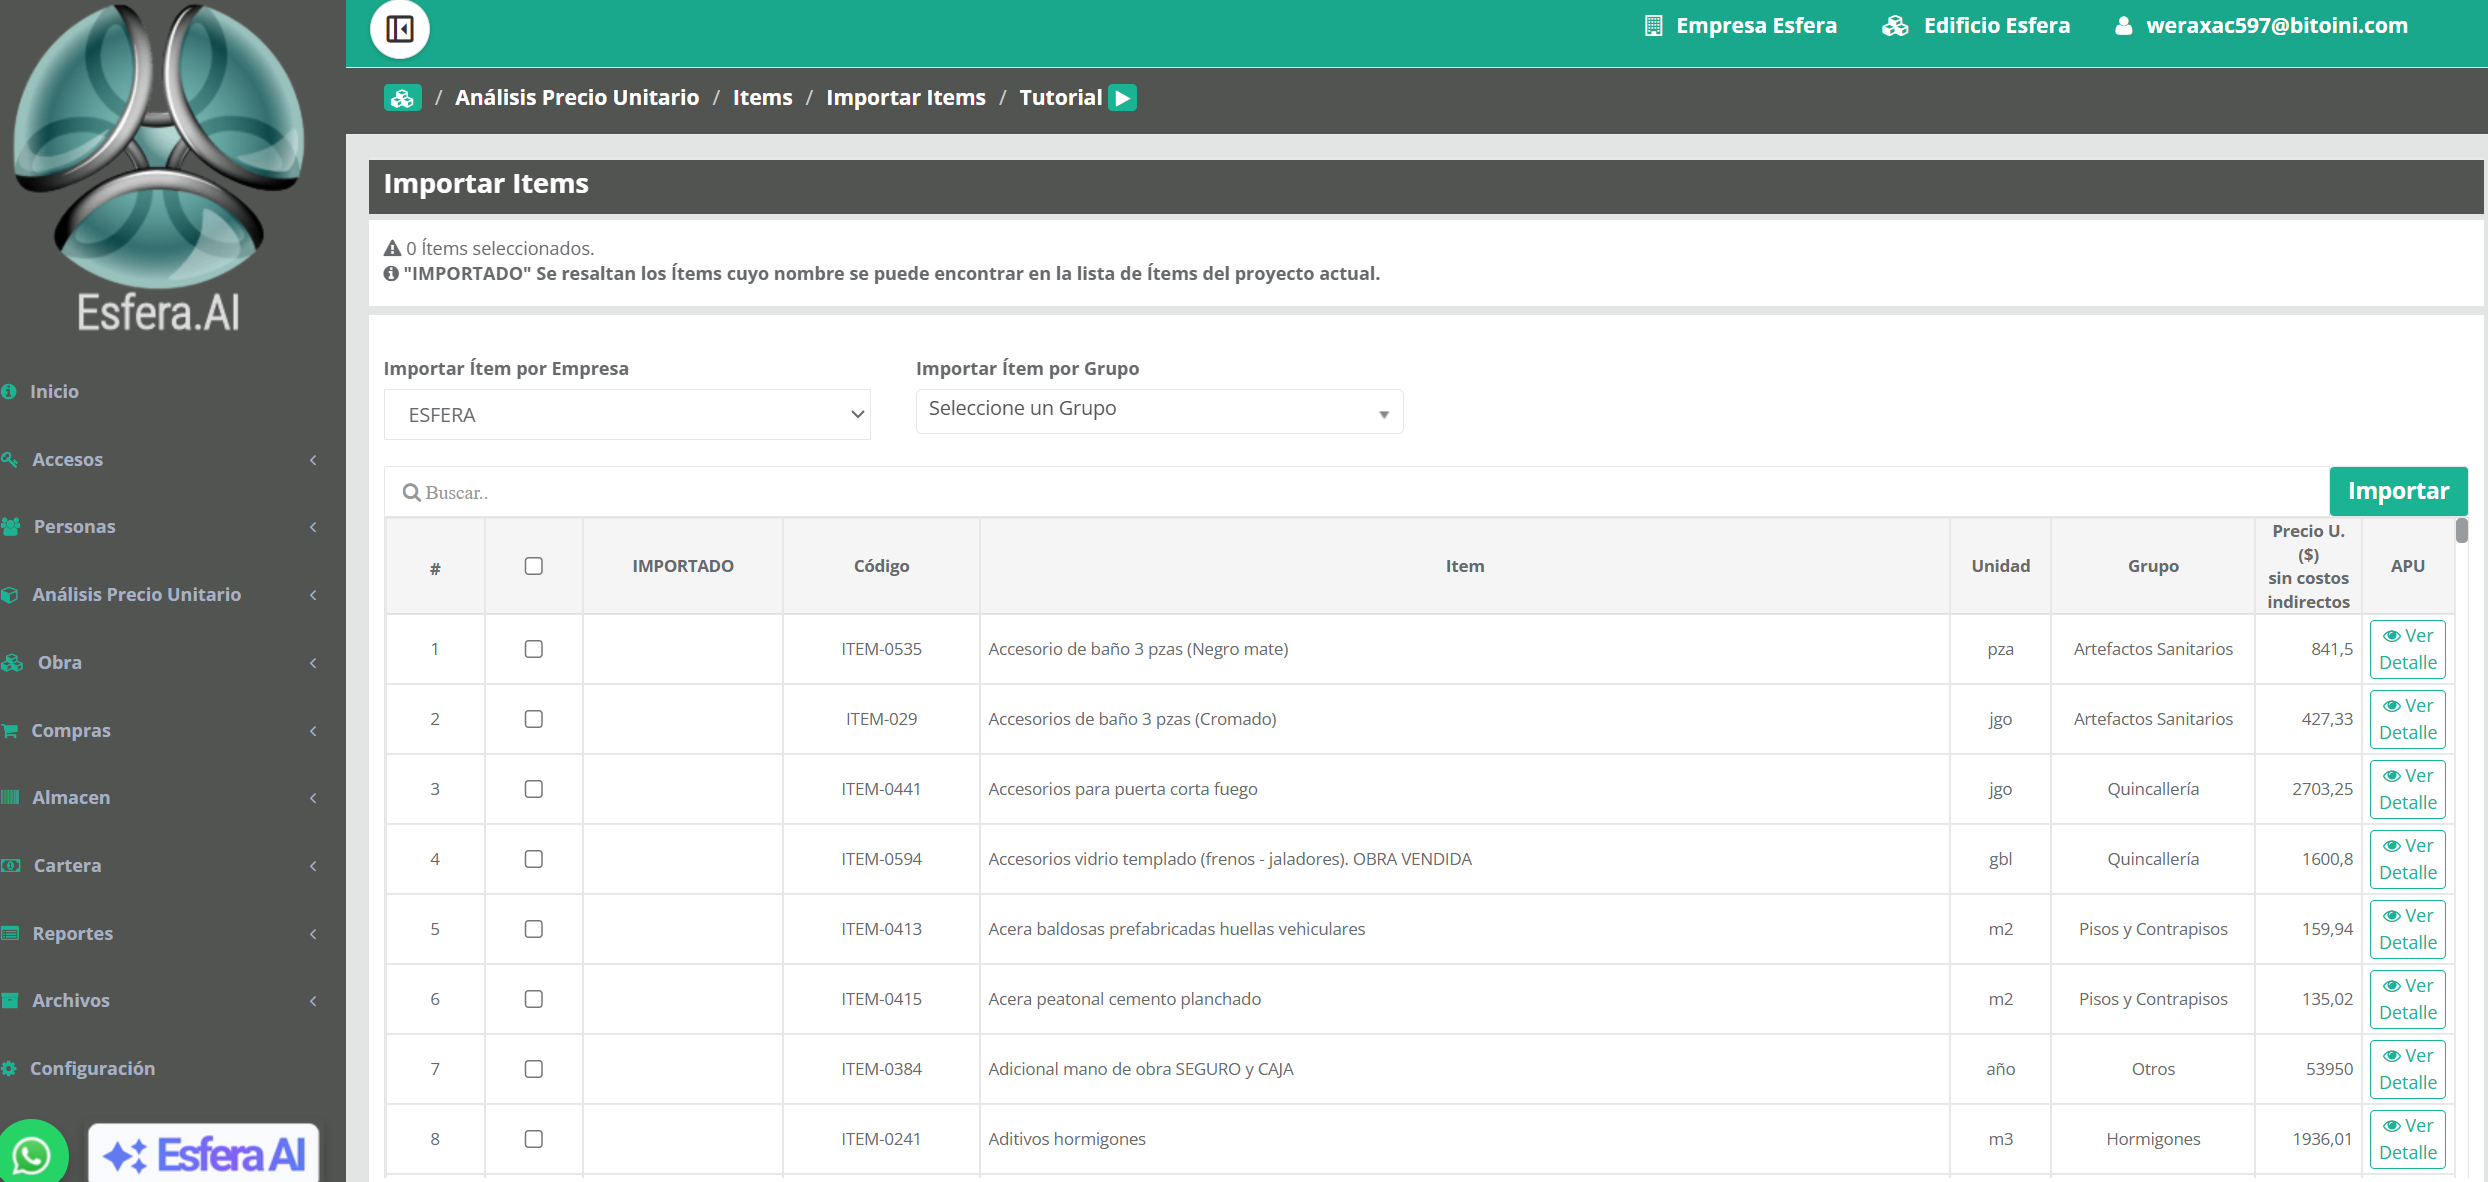Click the Empresa Esfera building icon
This screenshot has height=1182, width=2488.
tap(1653, 26)
